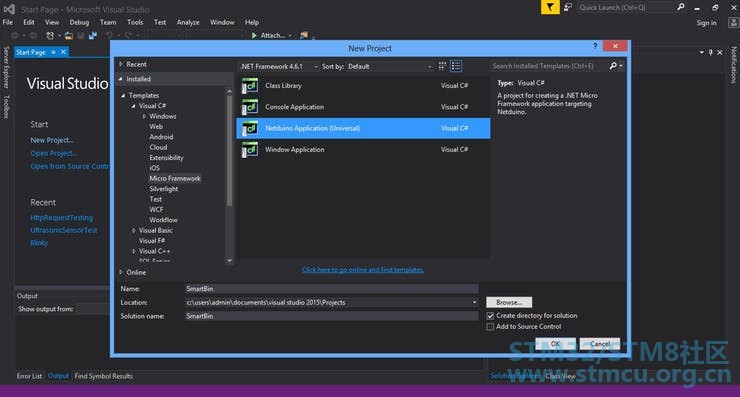The width and height of the screenshot is (740, 397).
Task: Click the Solution name input field
Action: [x=331, y=316]
